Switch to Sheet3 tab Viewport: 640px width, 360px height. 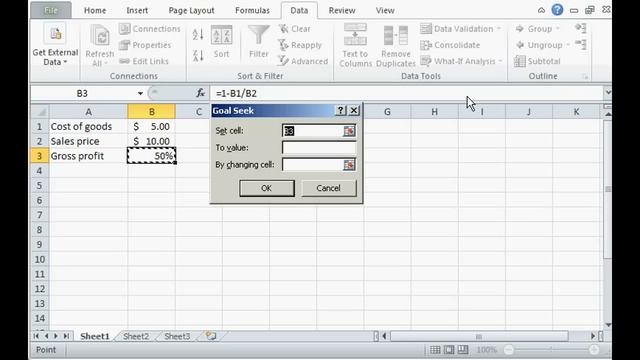pyautogui.click(x=177, y=336)
